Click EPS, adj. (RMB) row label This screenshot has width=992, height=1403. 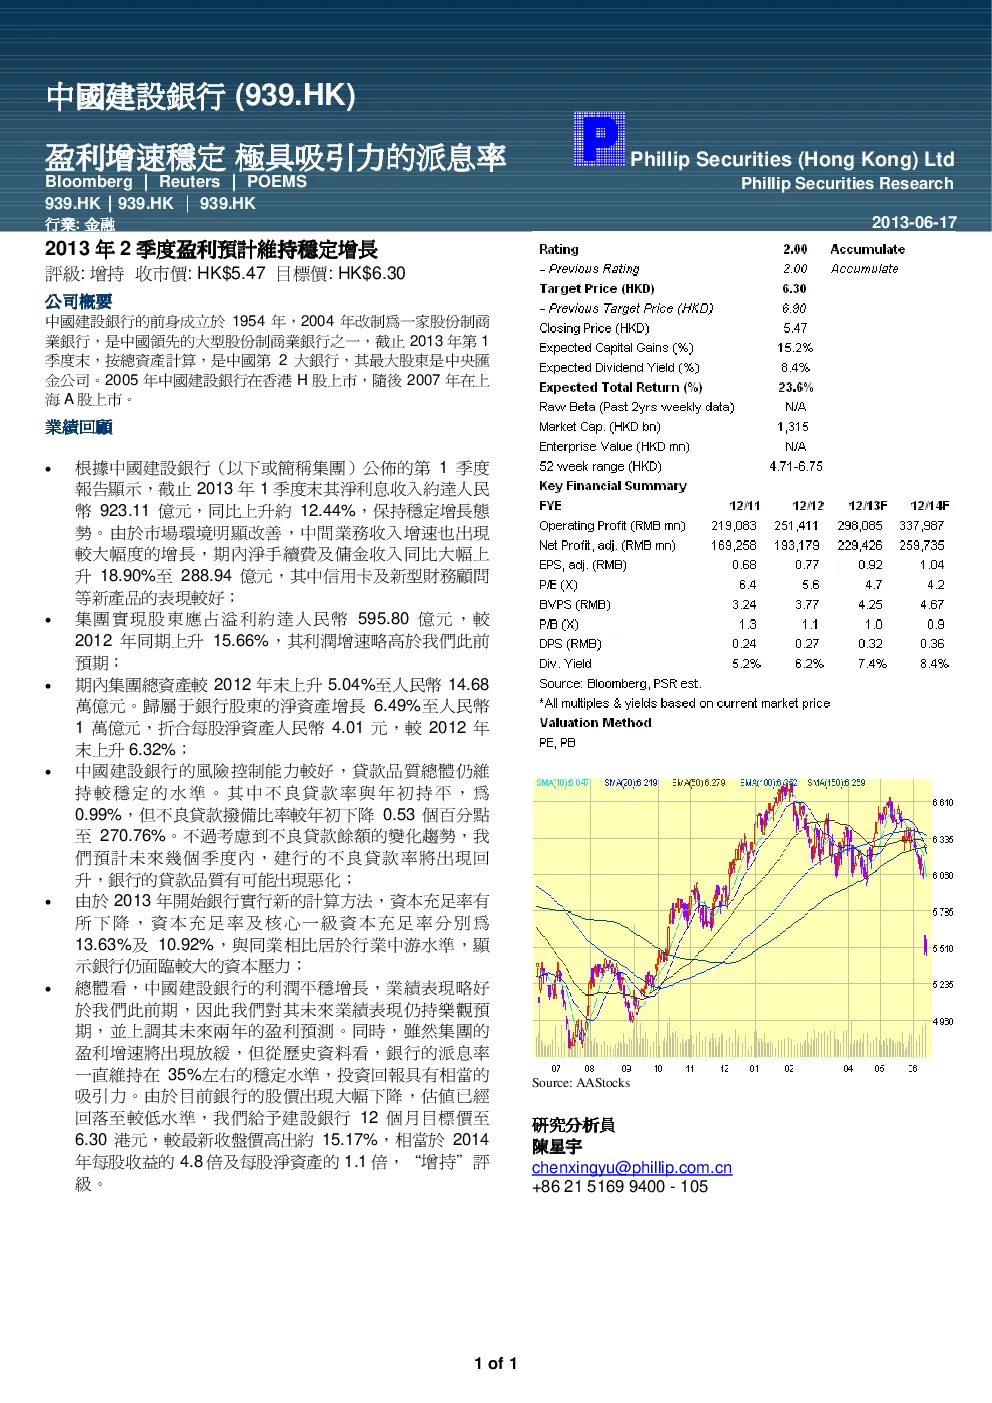[x=582, y=565]
